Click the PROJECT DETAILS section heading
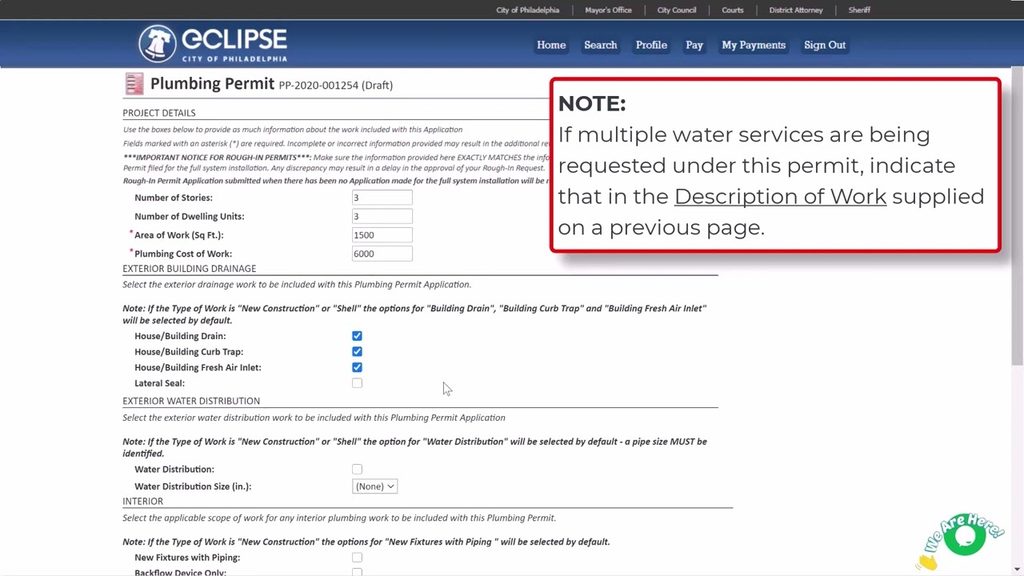The height and width of the screenshot is (576, 1024). click(159, 113)
